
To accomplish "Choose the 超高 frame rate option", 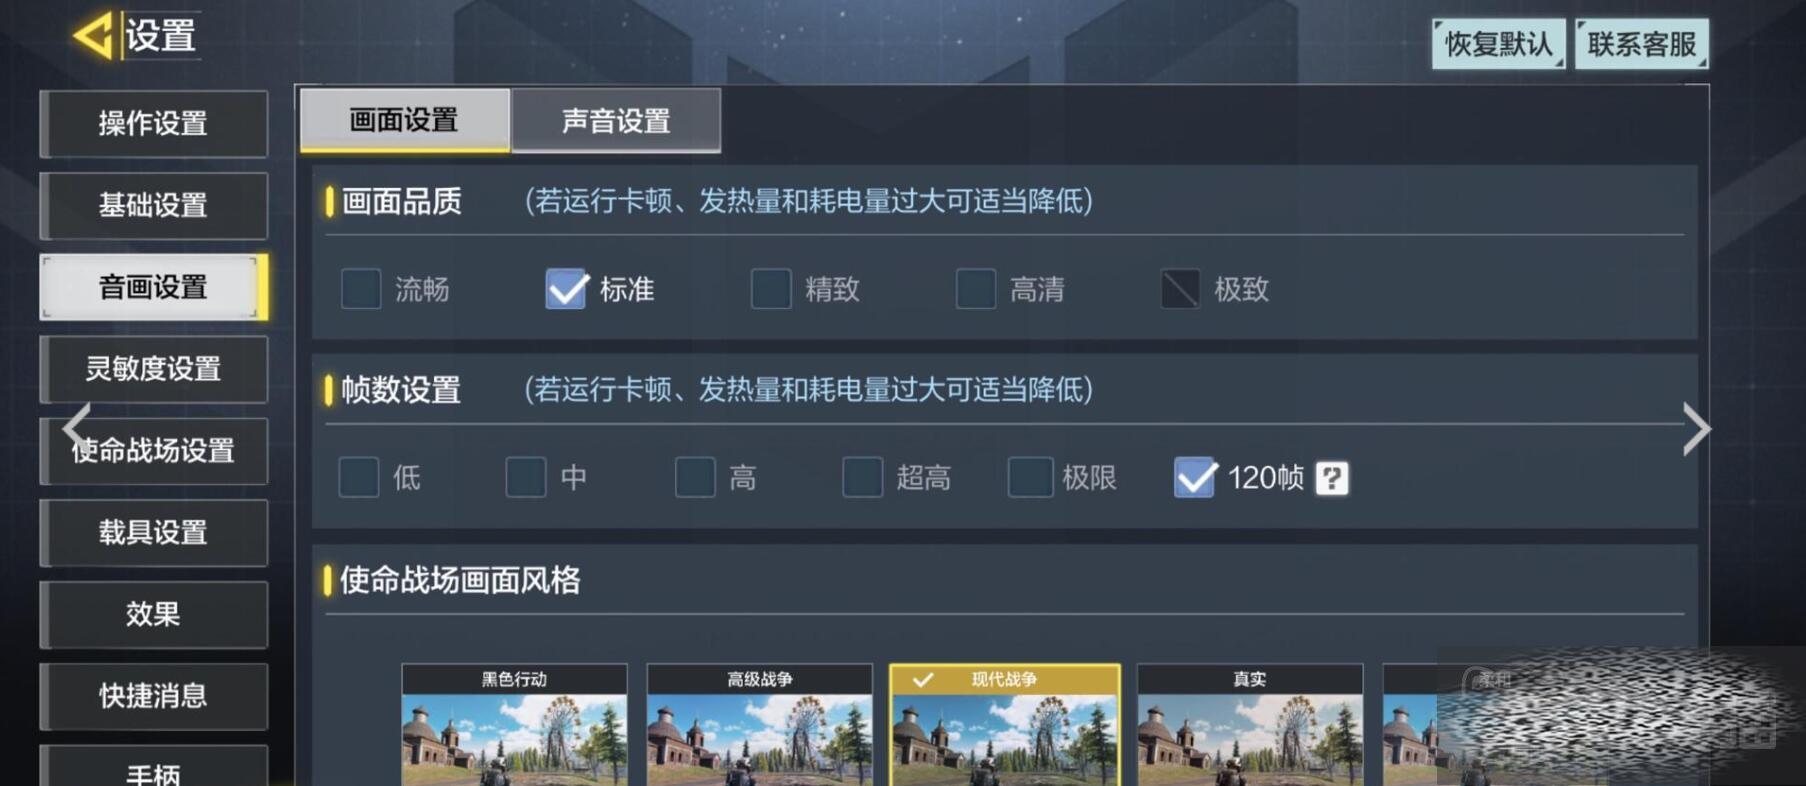I will [862, 477].
